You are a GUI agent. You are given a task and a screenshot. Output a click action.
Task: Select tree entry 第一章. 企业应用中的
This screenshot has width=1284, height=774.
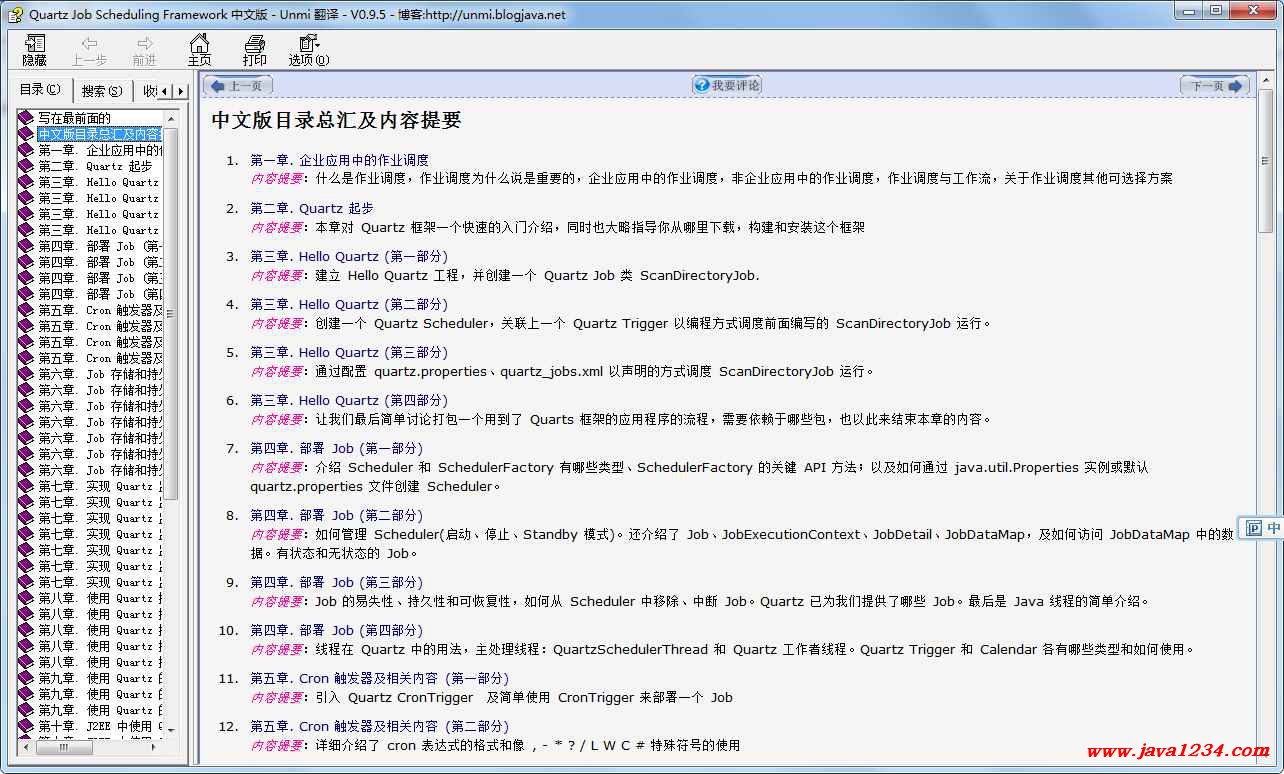(99, 150)
